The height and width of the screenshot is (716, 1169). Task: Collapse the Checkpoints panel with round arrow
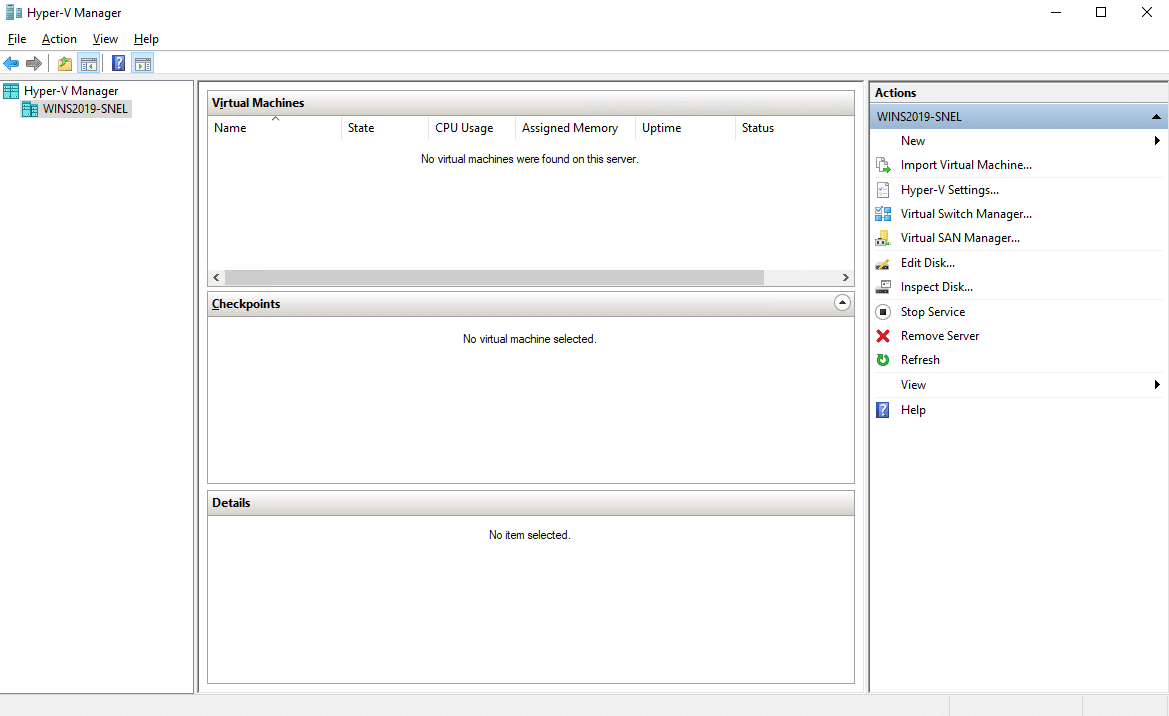(842, 303)
